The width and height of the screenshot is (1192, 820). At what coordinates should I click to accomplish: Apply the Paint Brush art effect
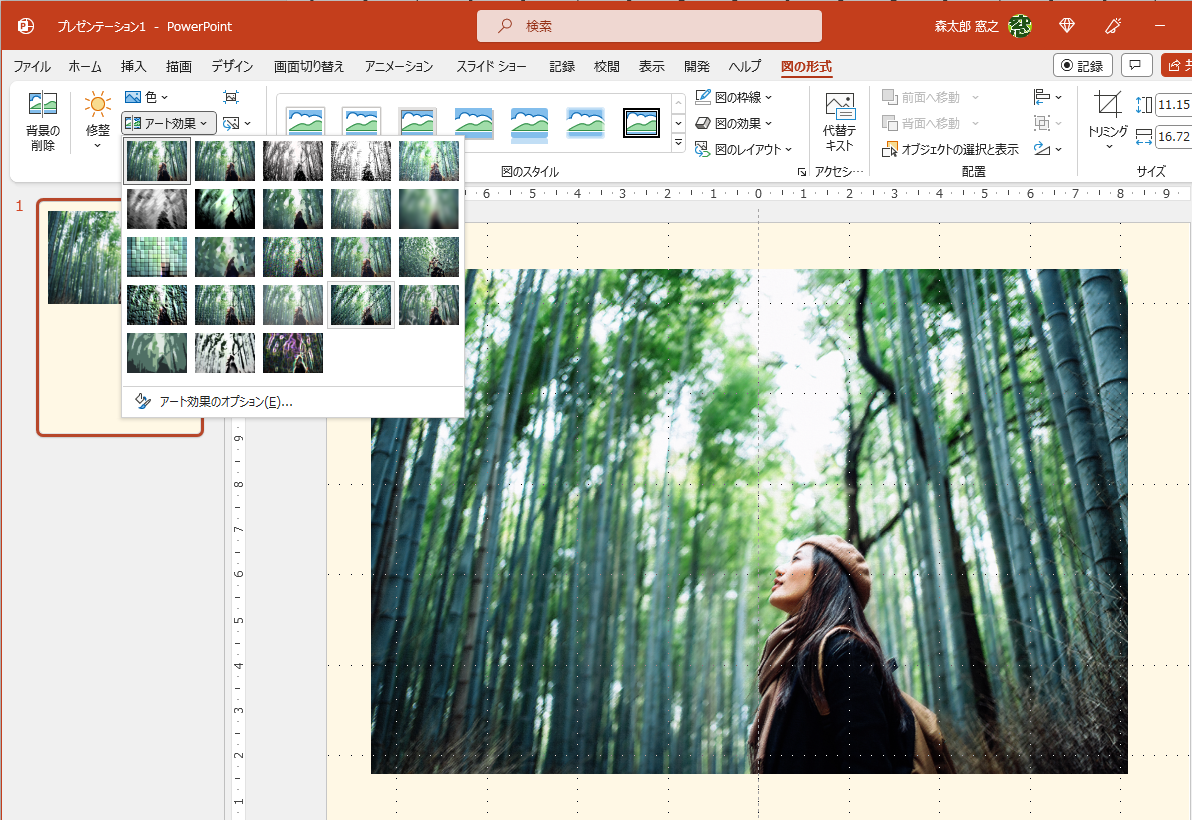coord(293,209)
